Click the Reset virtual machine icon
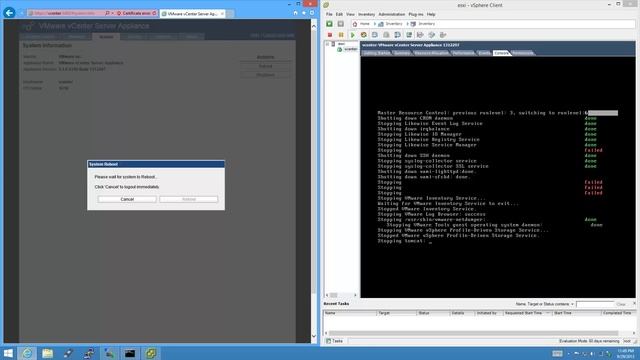This screenshot has width=640, height=360. (363, 35)
